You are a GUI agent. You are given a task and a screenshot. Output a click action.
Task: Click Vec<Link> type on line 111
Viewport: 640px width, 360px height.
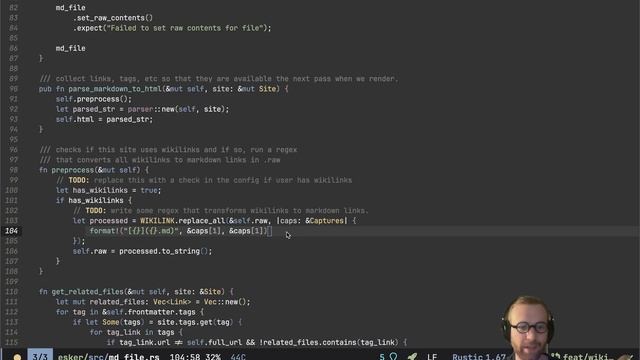tap(172, 302)
